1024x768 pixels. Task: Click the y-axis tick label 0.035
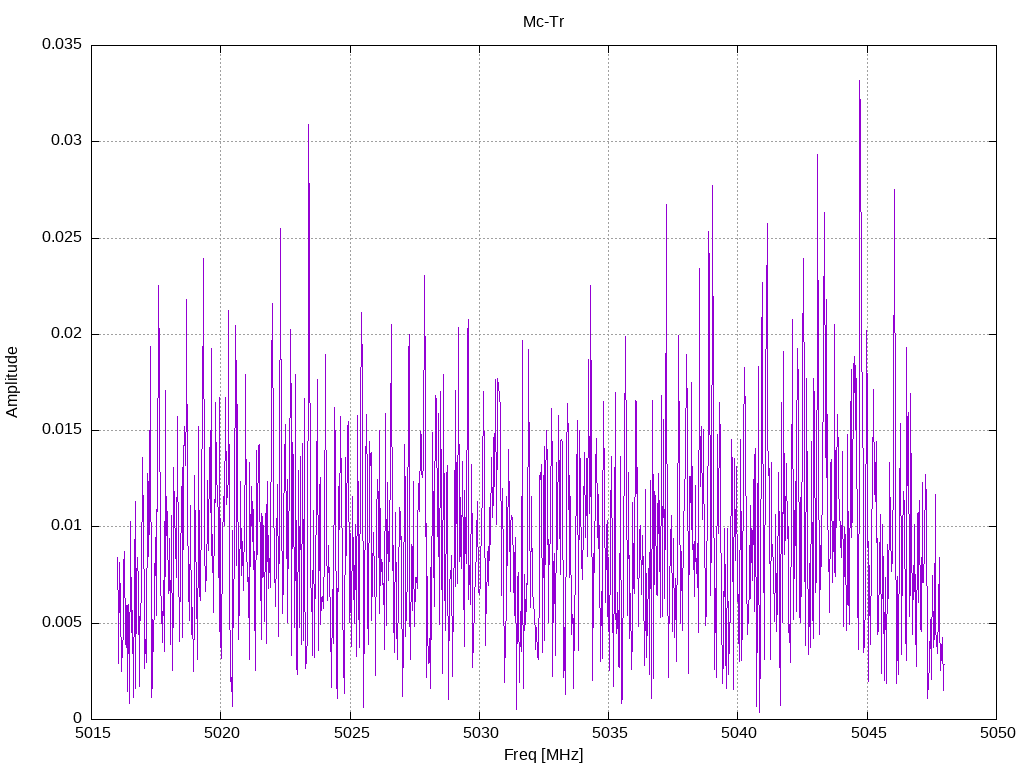tap(62, 44)
